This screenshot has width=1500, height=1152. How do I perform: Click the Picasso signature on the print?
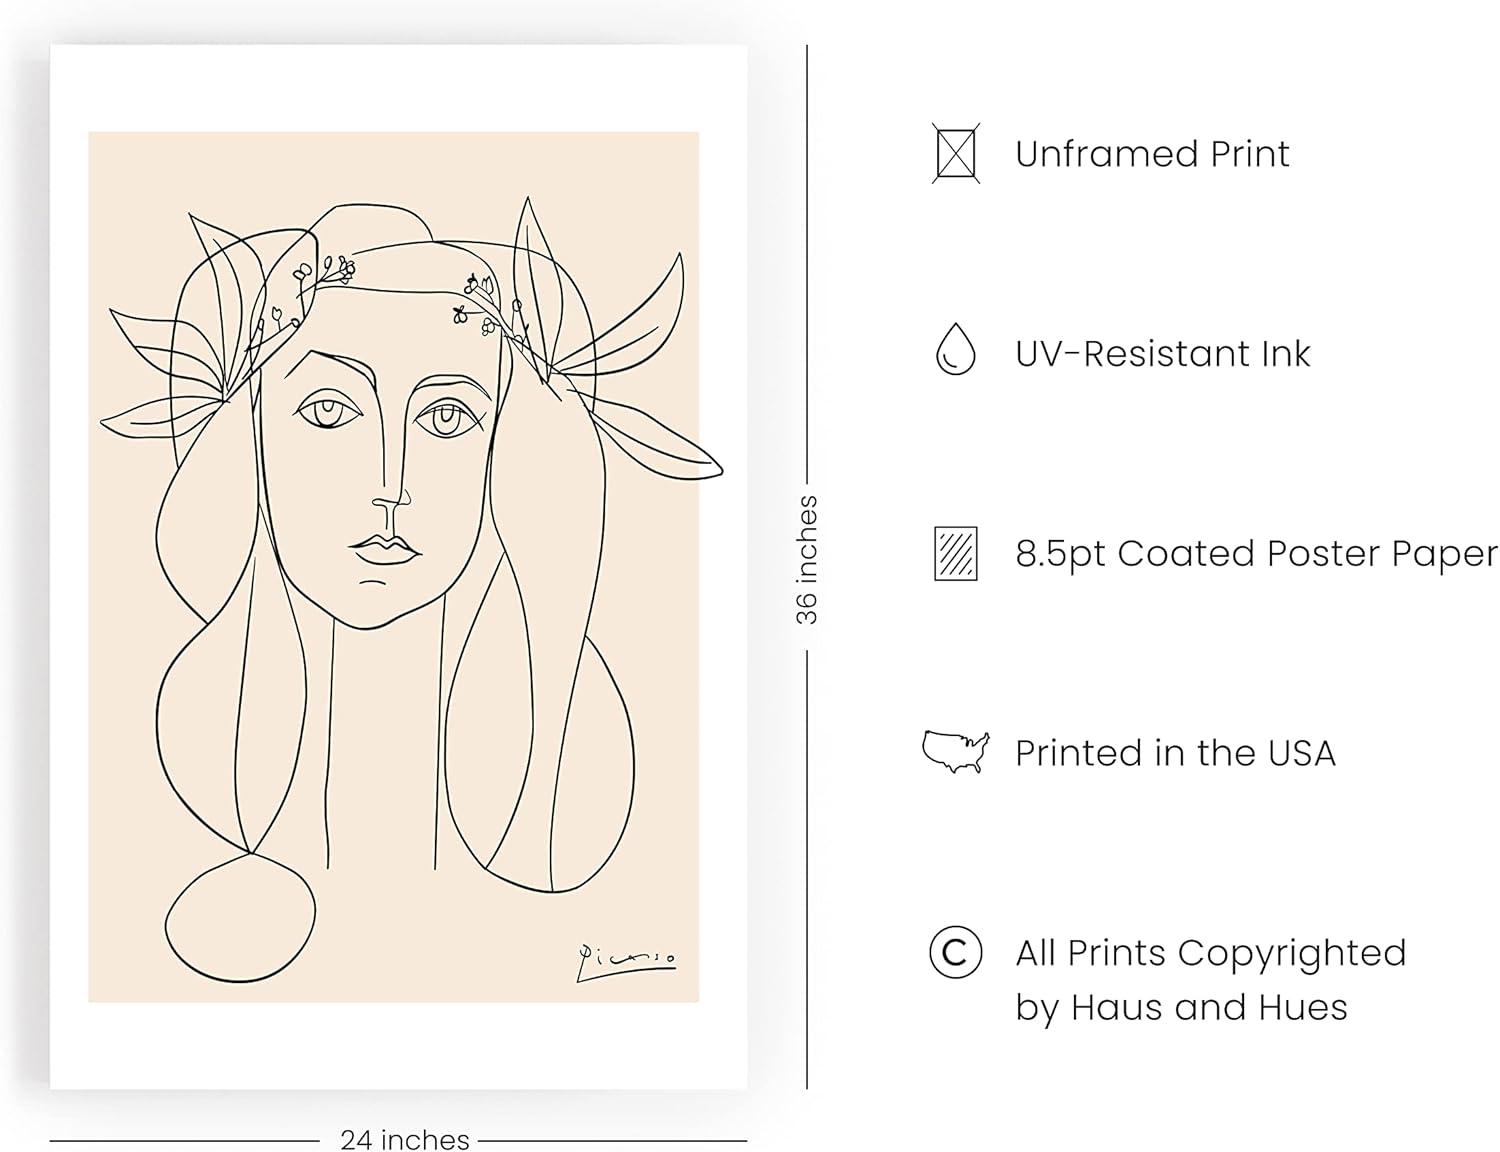(625, 960)
